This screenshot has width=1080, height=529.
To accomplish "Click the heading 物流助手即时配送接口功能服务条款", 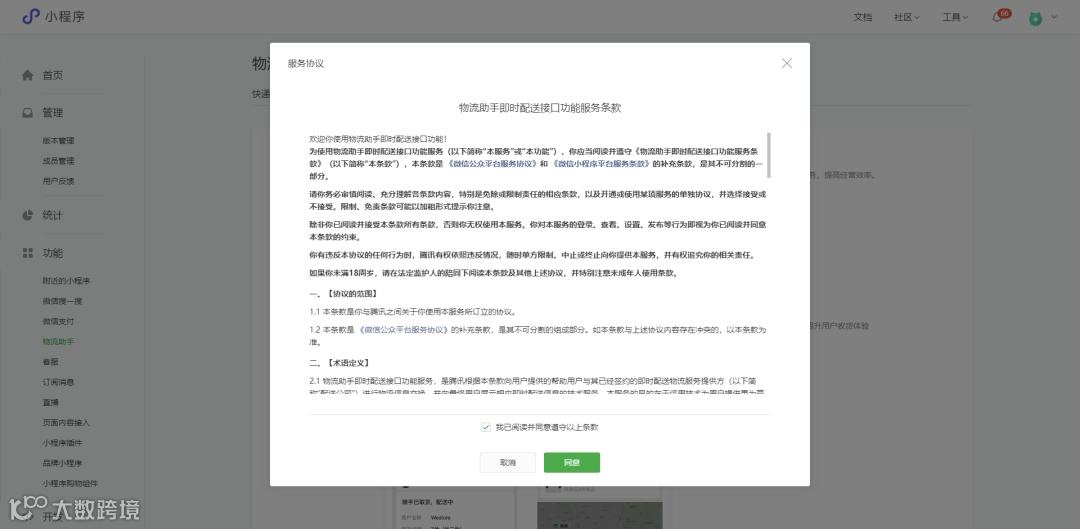I will point(540,107).
